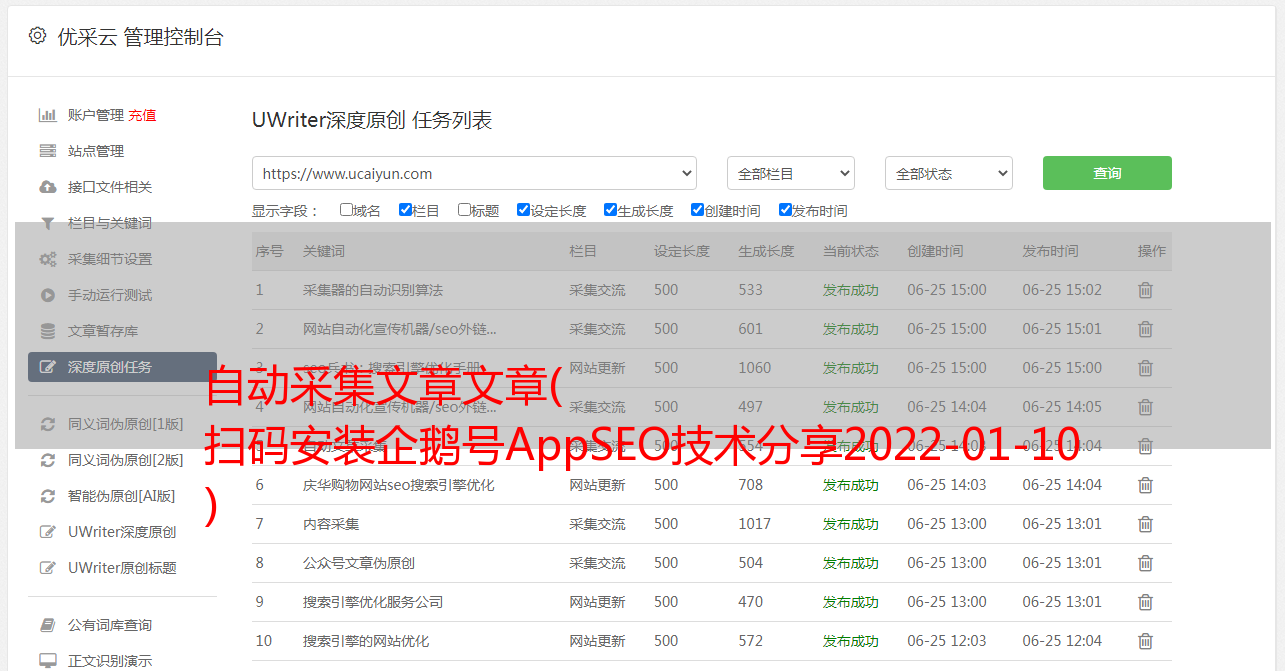Click the cloud upload icon for 接口文件相关

click(x=47, y=187)
